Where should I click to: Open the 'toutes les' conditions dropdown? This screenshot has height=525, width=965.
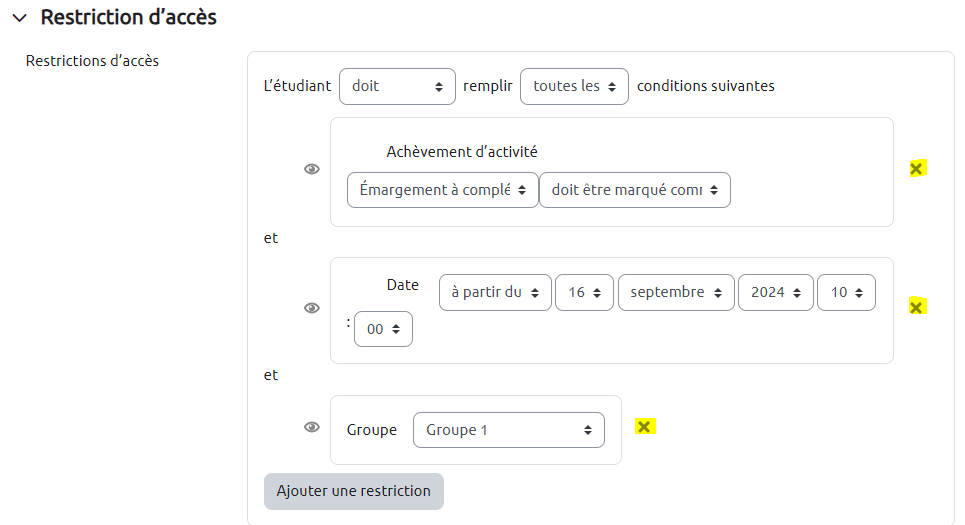[x=574, y=86]
